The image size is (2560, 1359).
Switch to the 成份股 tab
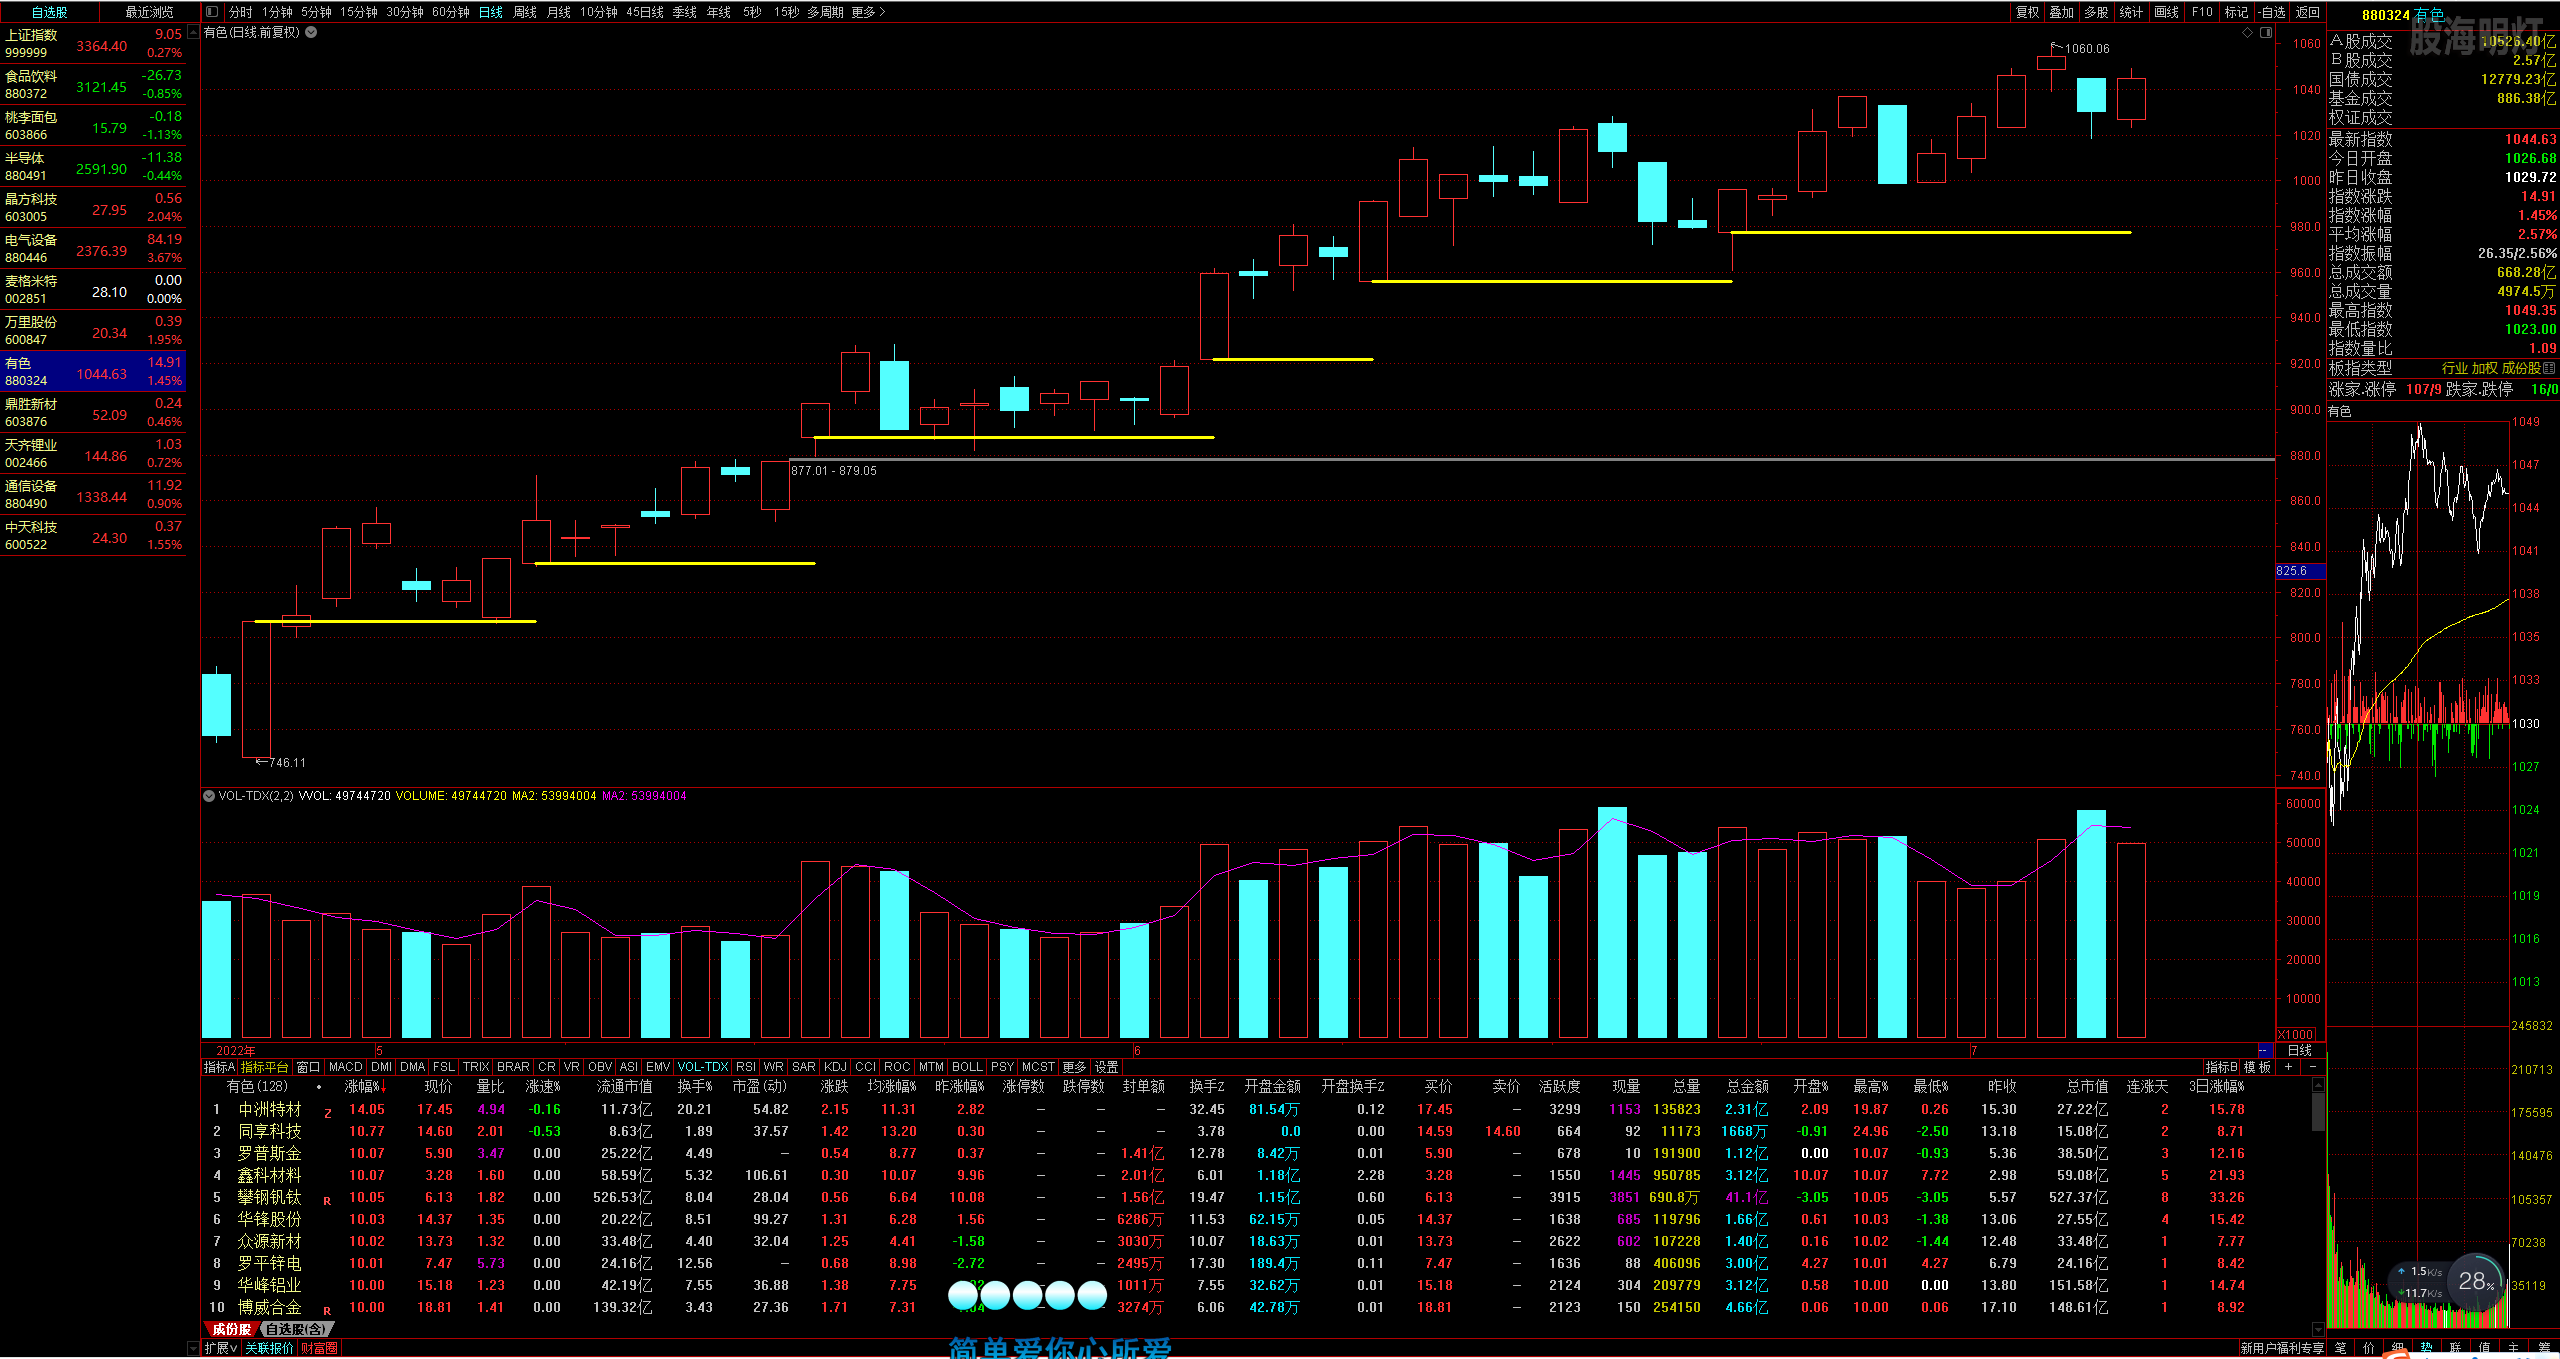click(x=231, y=1329)
